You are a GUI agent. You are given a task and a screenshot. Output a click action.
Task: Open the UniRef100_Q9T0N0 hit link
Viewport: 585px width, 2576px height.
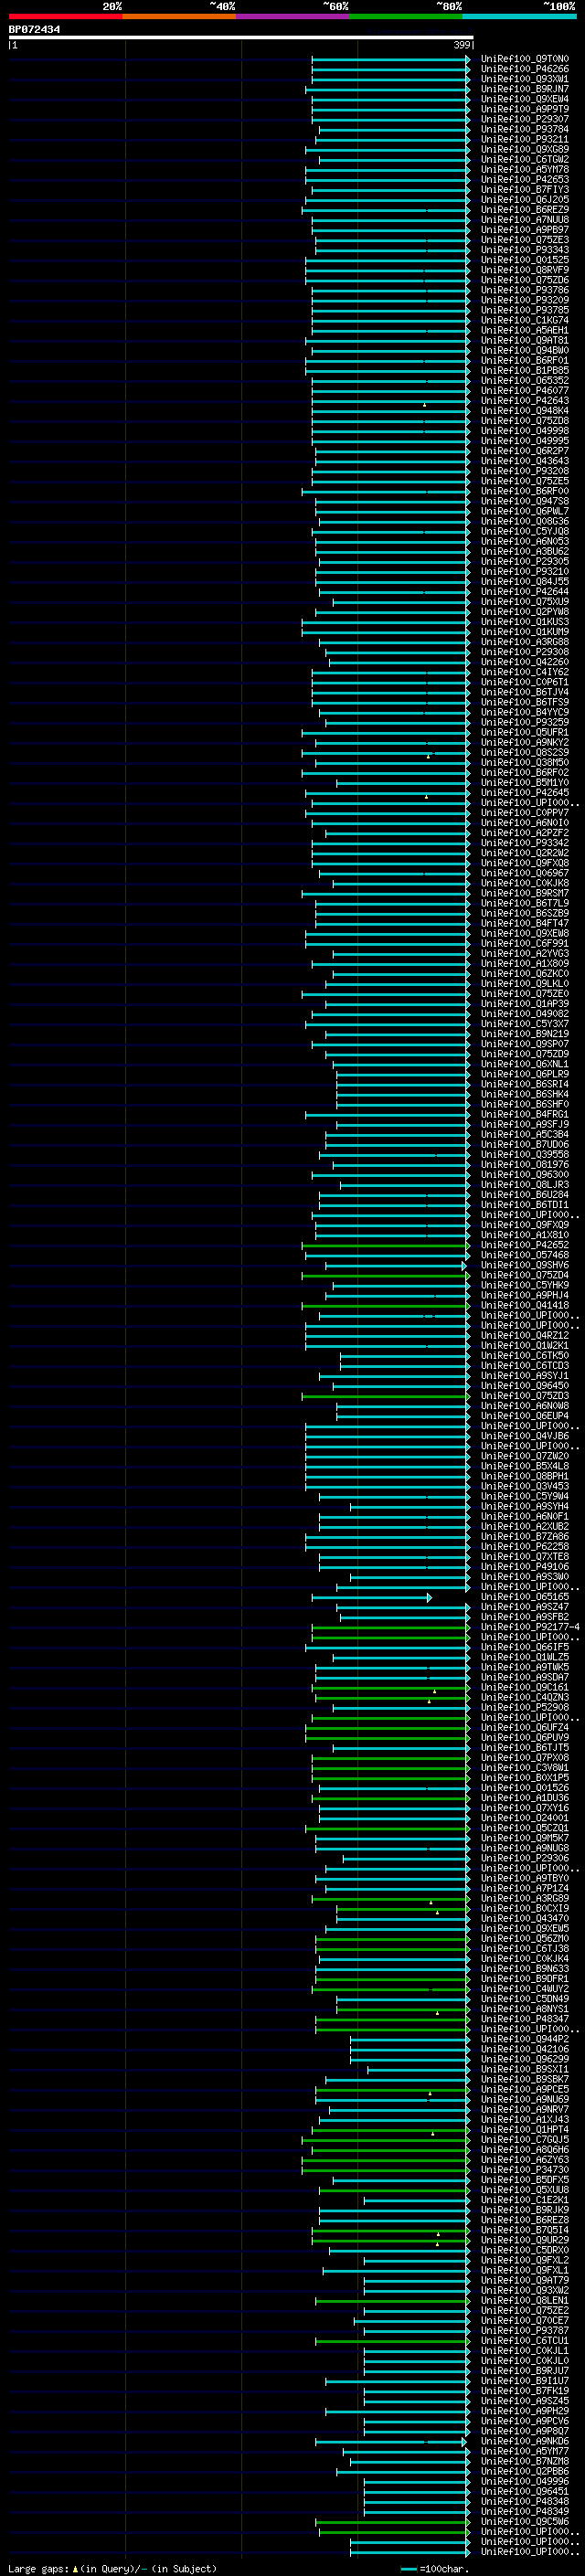[525, 59]
